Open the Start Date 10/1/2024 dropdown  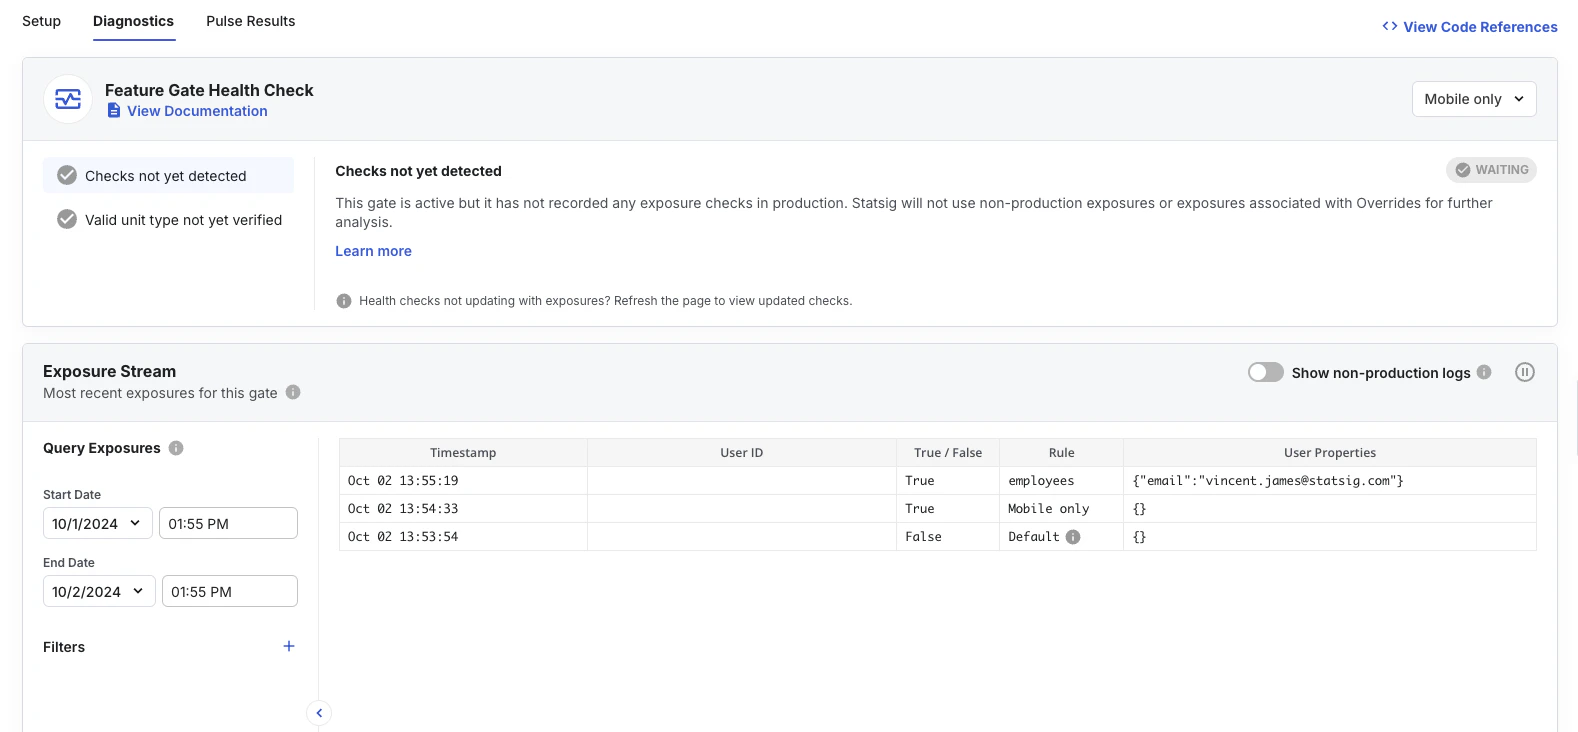[98, 523]
